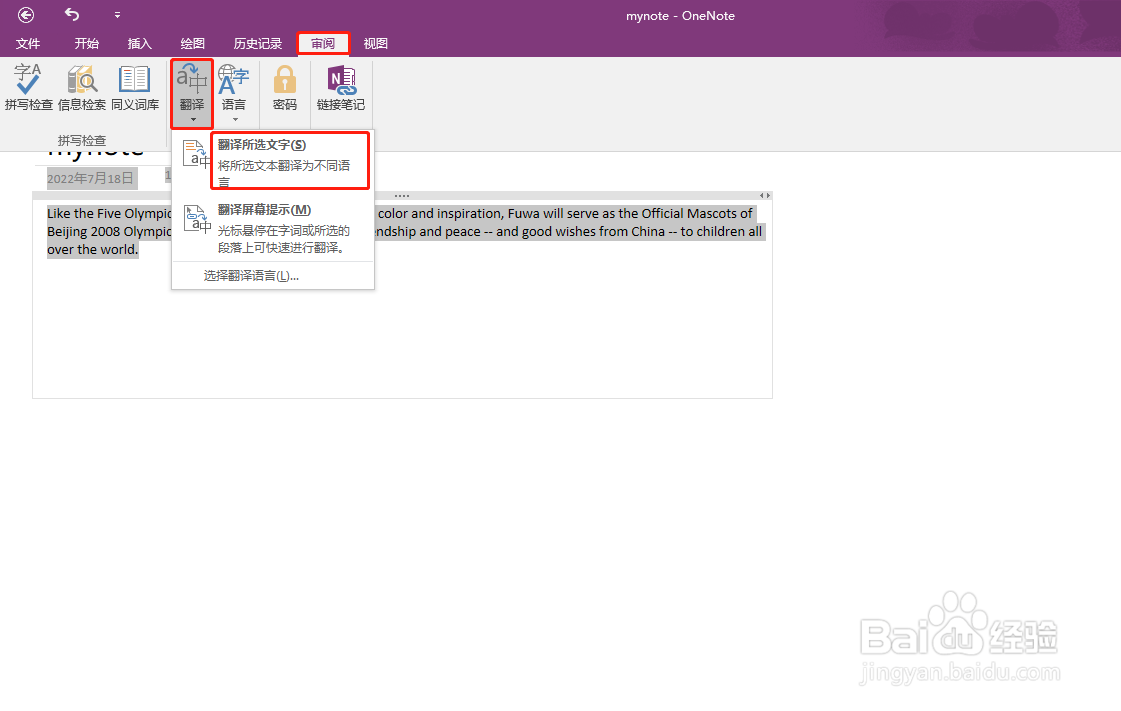Click the 语言 language icon

tap(233, 79)
